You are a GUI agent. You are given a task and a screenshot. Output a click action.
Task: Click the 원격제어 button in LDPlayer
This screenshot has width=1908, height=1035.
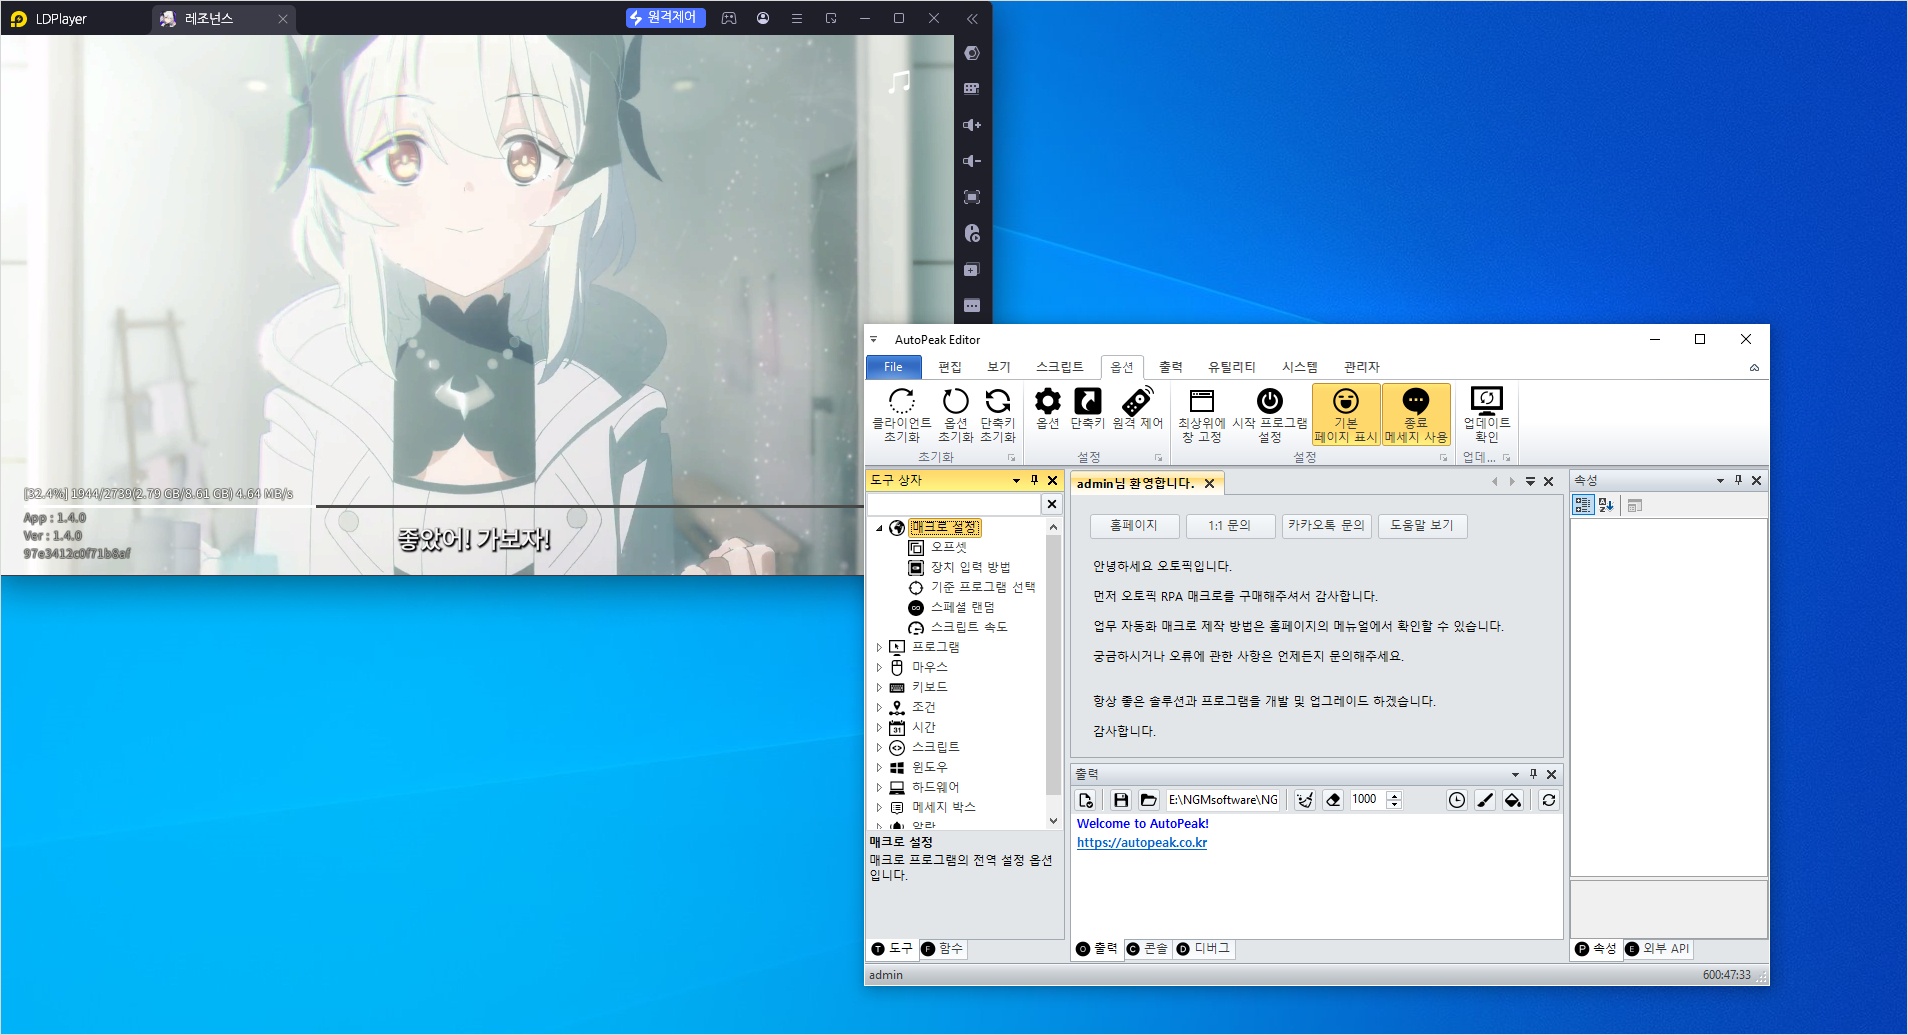[x=666, y=18]
